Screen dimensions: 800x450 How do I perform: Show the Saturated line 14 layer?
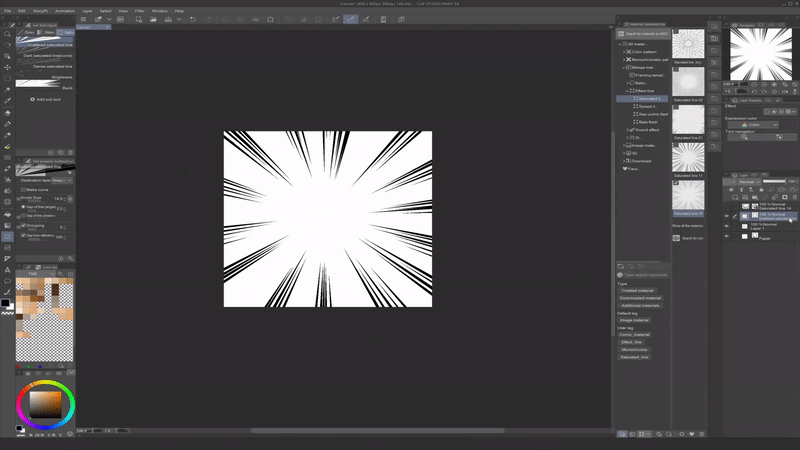point(727,206)
